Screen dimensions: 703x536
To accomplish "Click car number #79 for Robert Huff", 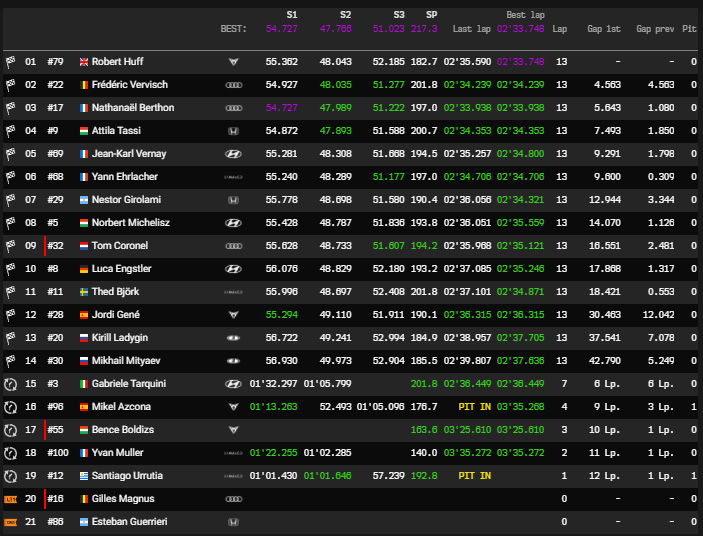I will click(55, 62).
